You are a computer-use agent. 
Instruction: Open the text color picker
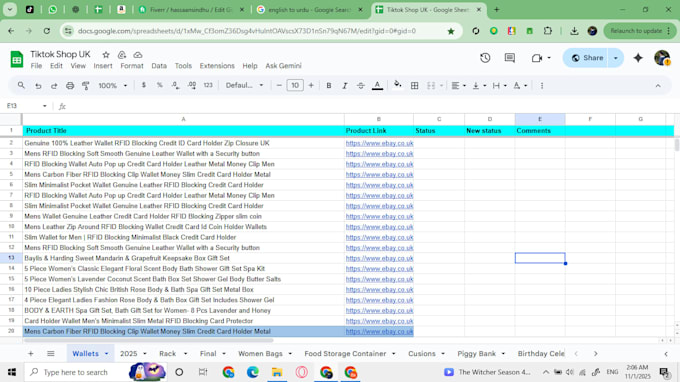(x=377, y=85)
